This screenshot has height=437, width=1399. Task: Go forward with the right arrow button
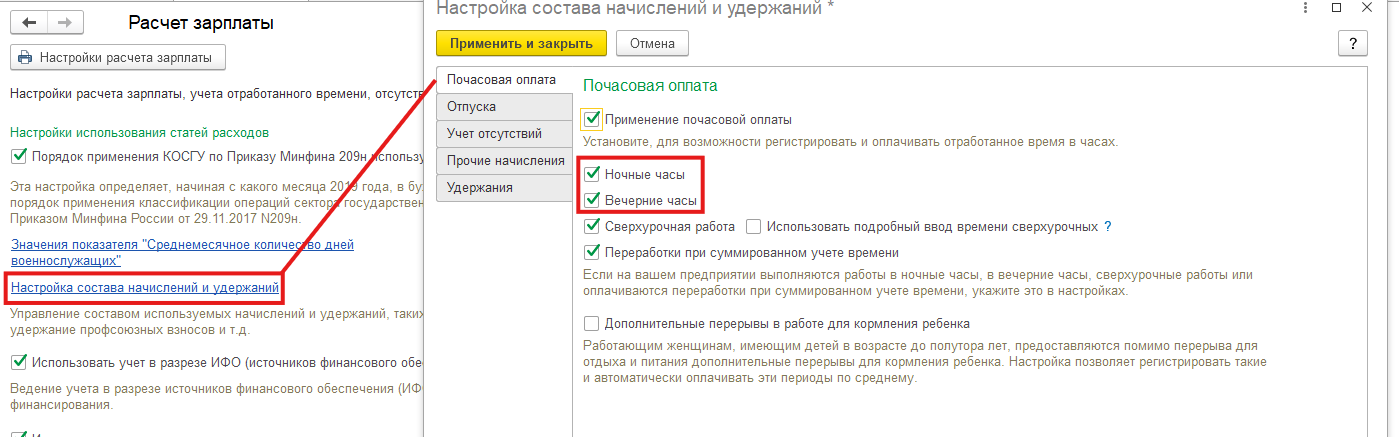[x=64, y=22]
